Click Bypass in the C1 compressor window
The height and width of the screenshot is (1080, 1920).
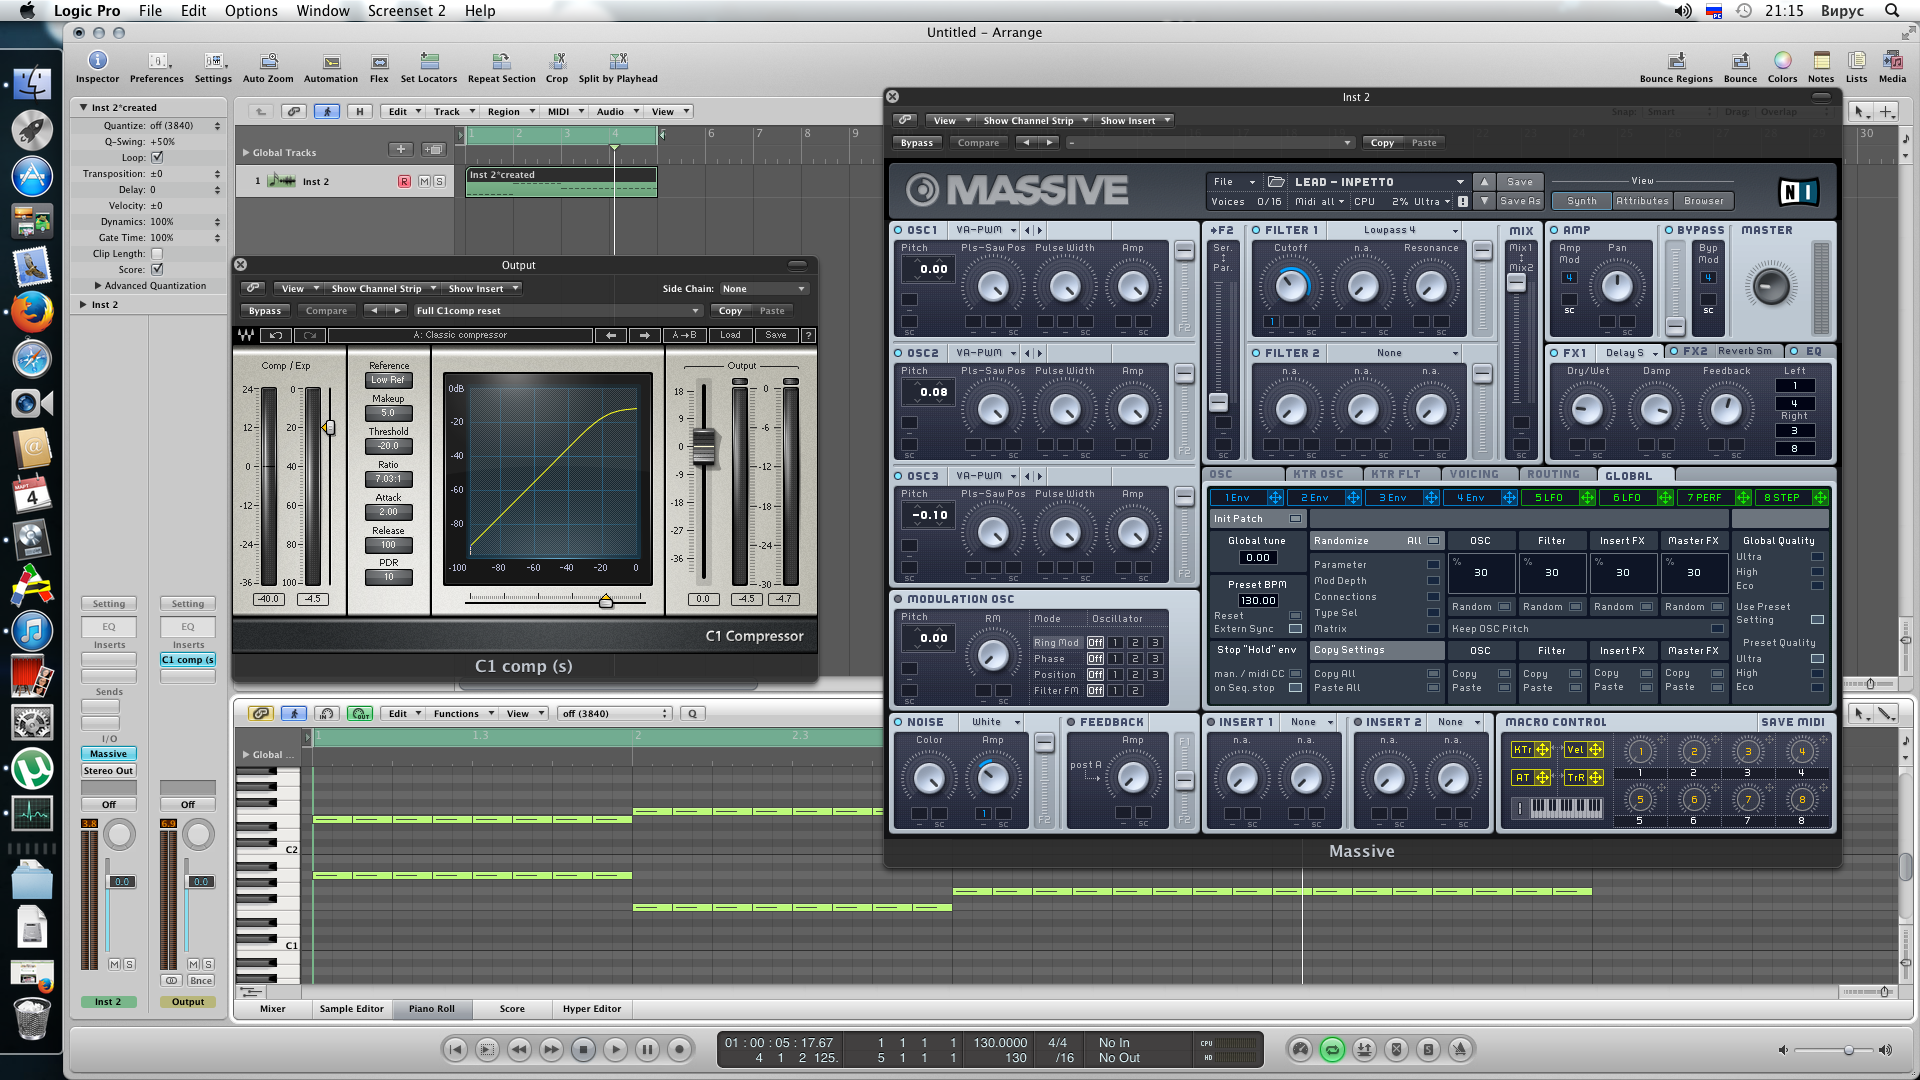265,311
